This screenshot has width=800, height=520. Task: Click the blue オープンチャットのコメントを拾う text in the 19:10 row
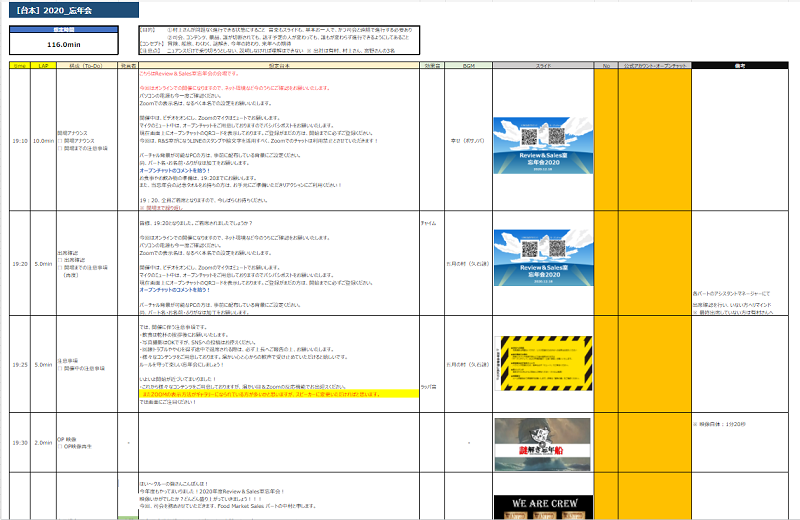(176, 171)
